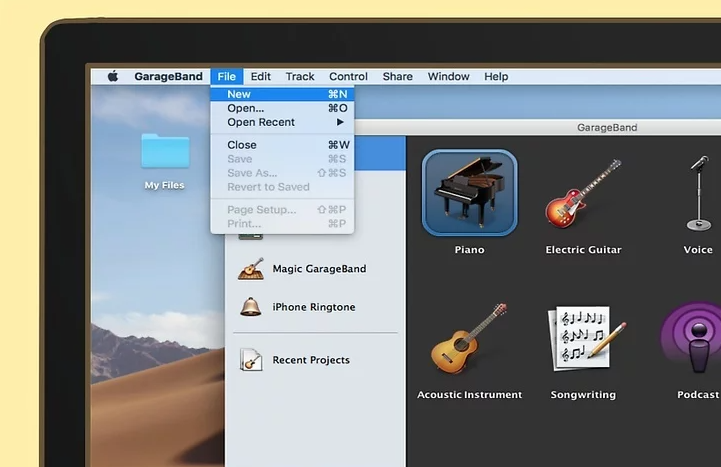Open the Apple menu
This screenshot has height=467, width=721.
[113, 76]
